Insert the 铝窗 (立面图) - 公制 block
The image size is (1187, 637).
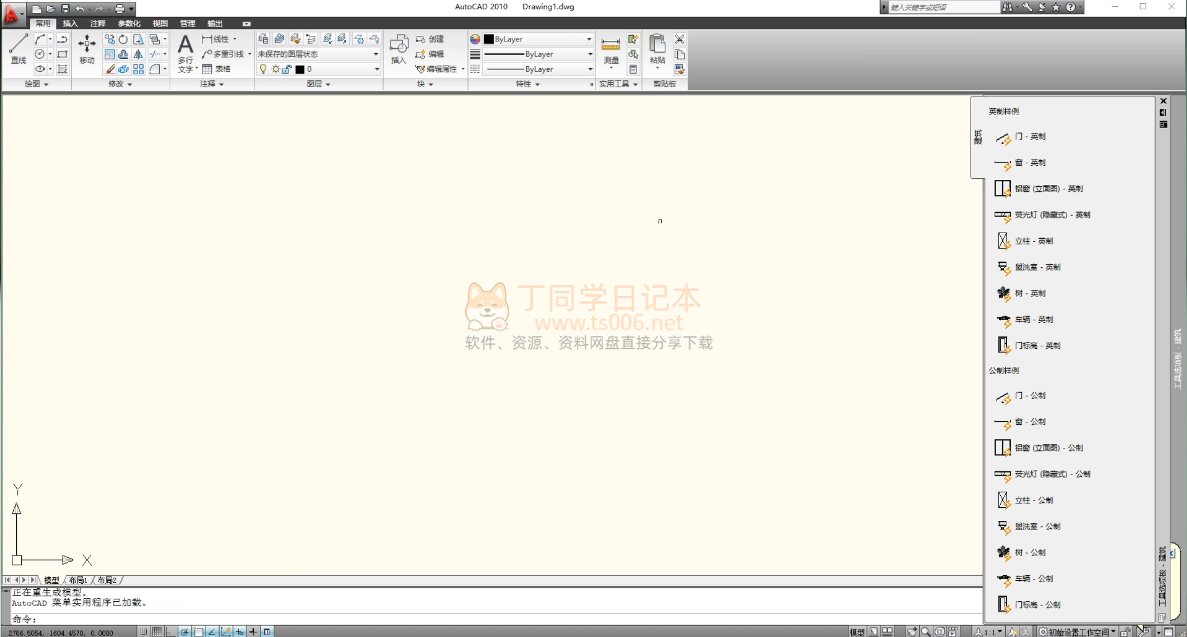click(x=1039, y=448)
